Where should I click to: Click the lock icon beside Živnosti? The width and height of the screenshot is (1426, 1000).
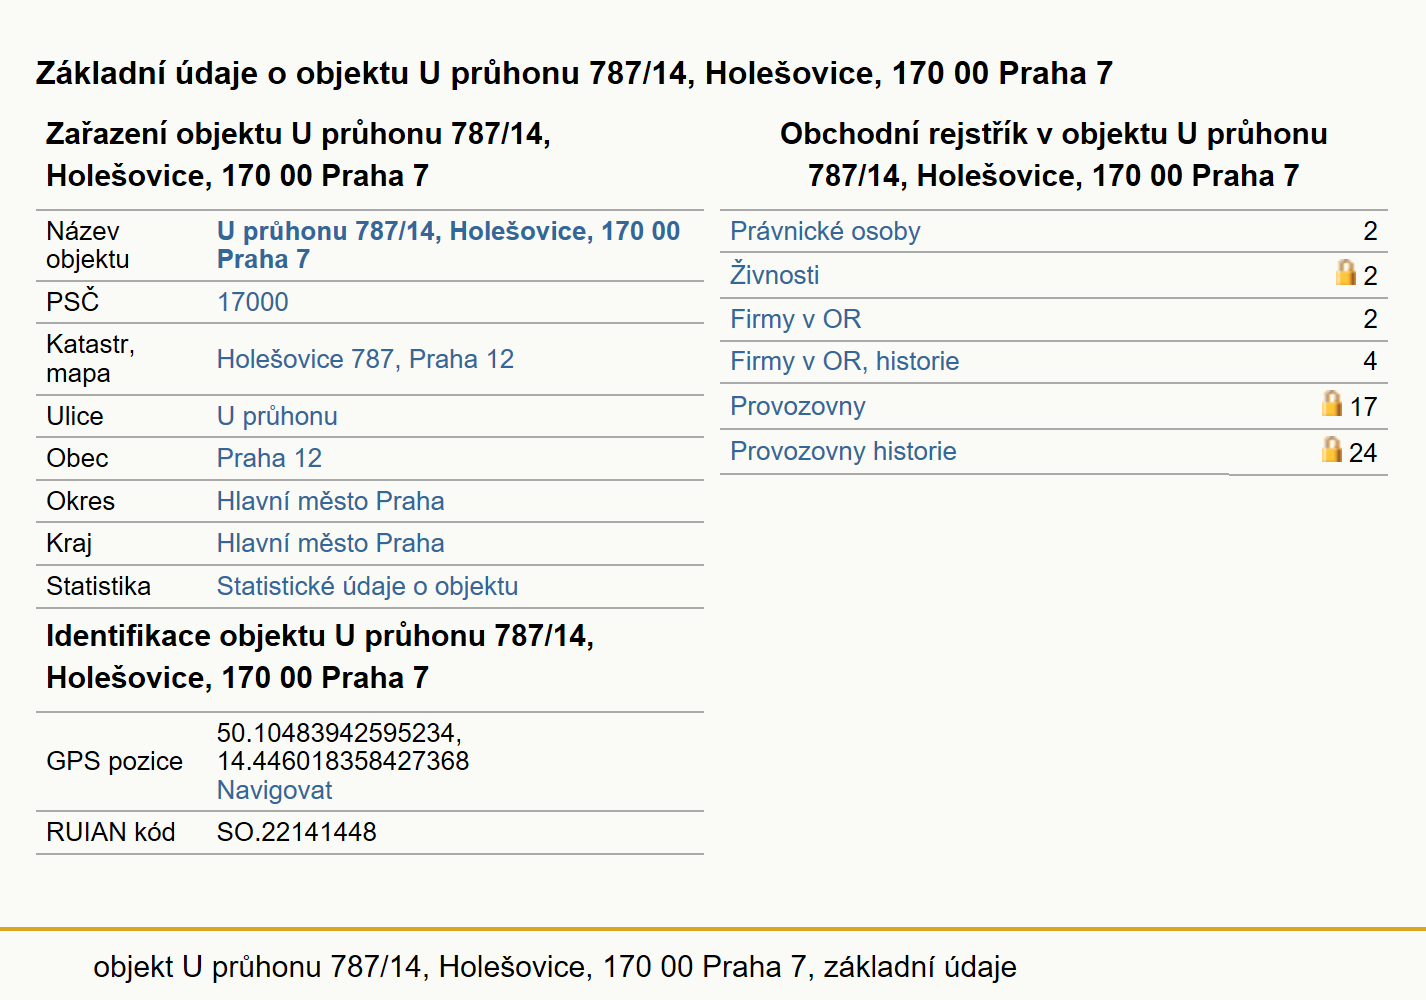(1346, 272)
